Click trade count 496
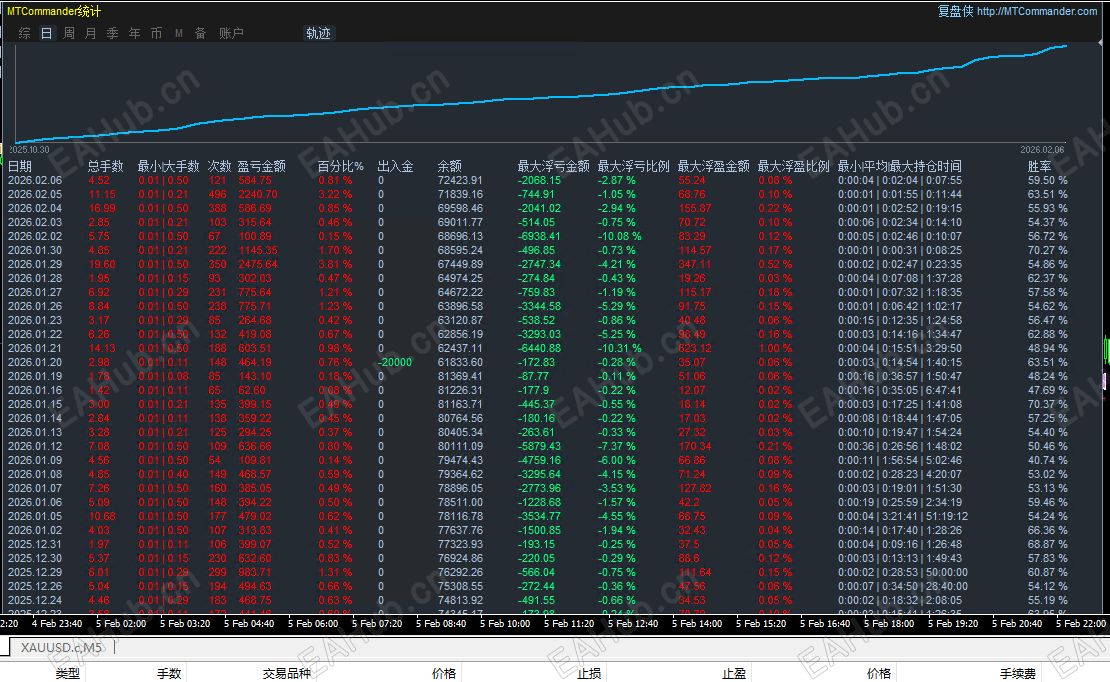 click(x=217, y=195)
